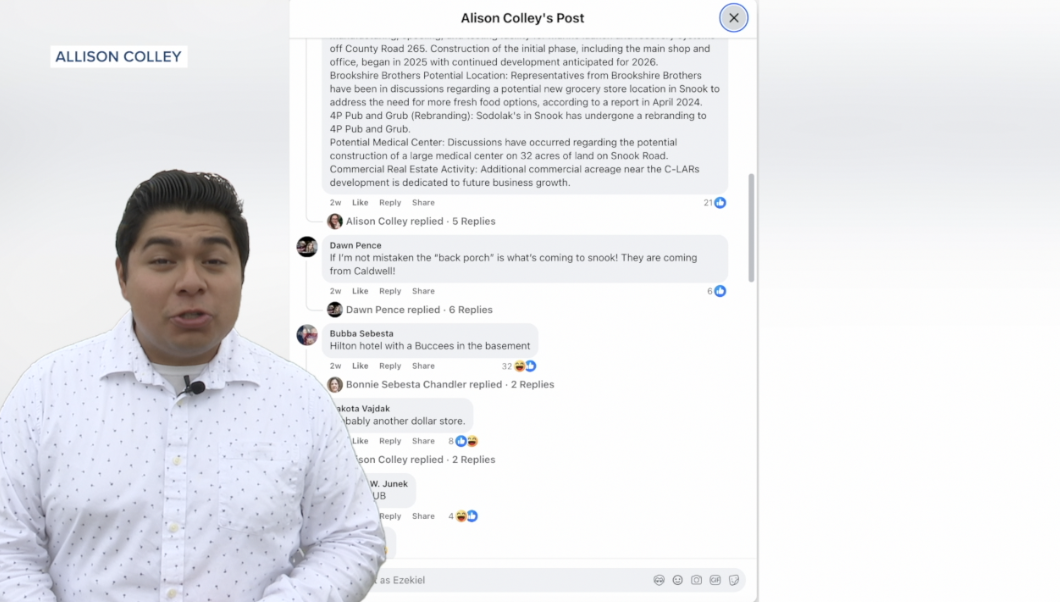
Task: View the 6 like reactions on Dawn Pence's comment
Action: [716, 292]
